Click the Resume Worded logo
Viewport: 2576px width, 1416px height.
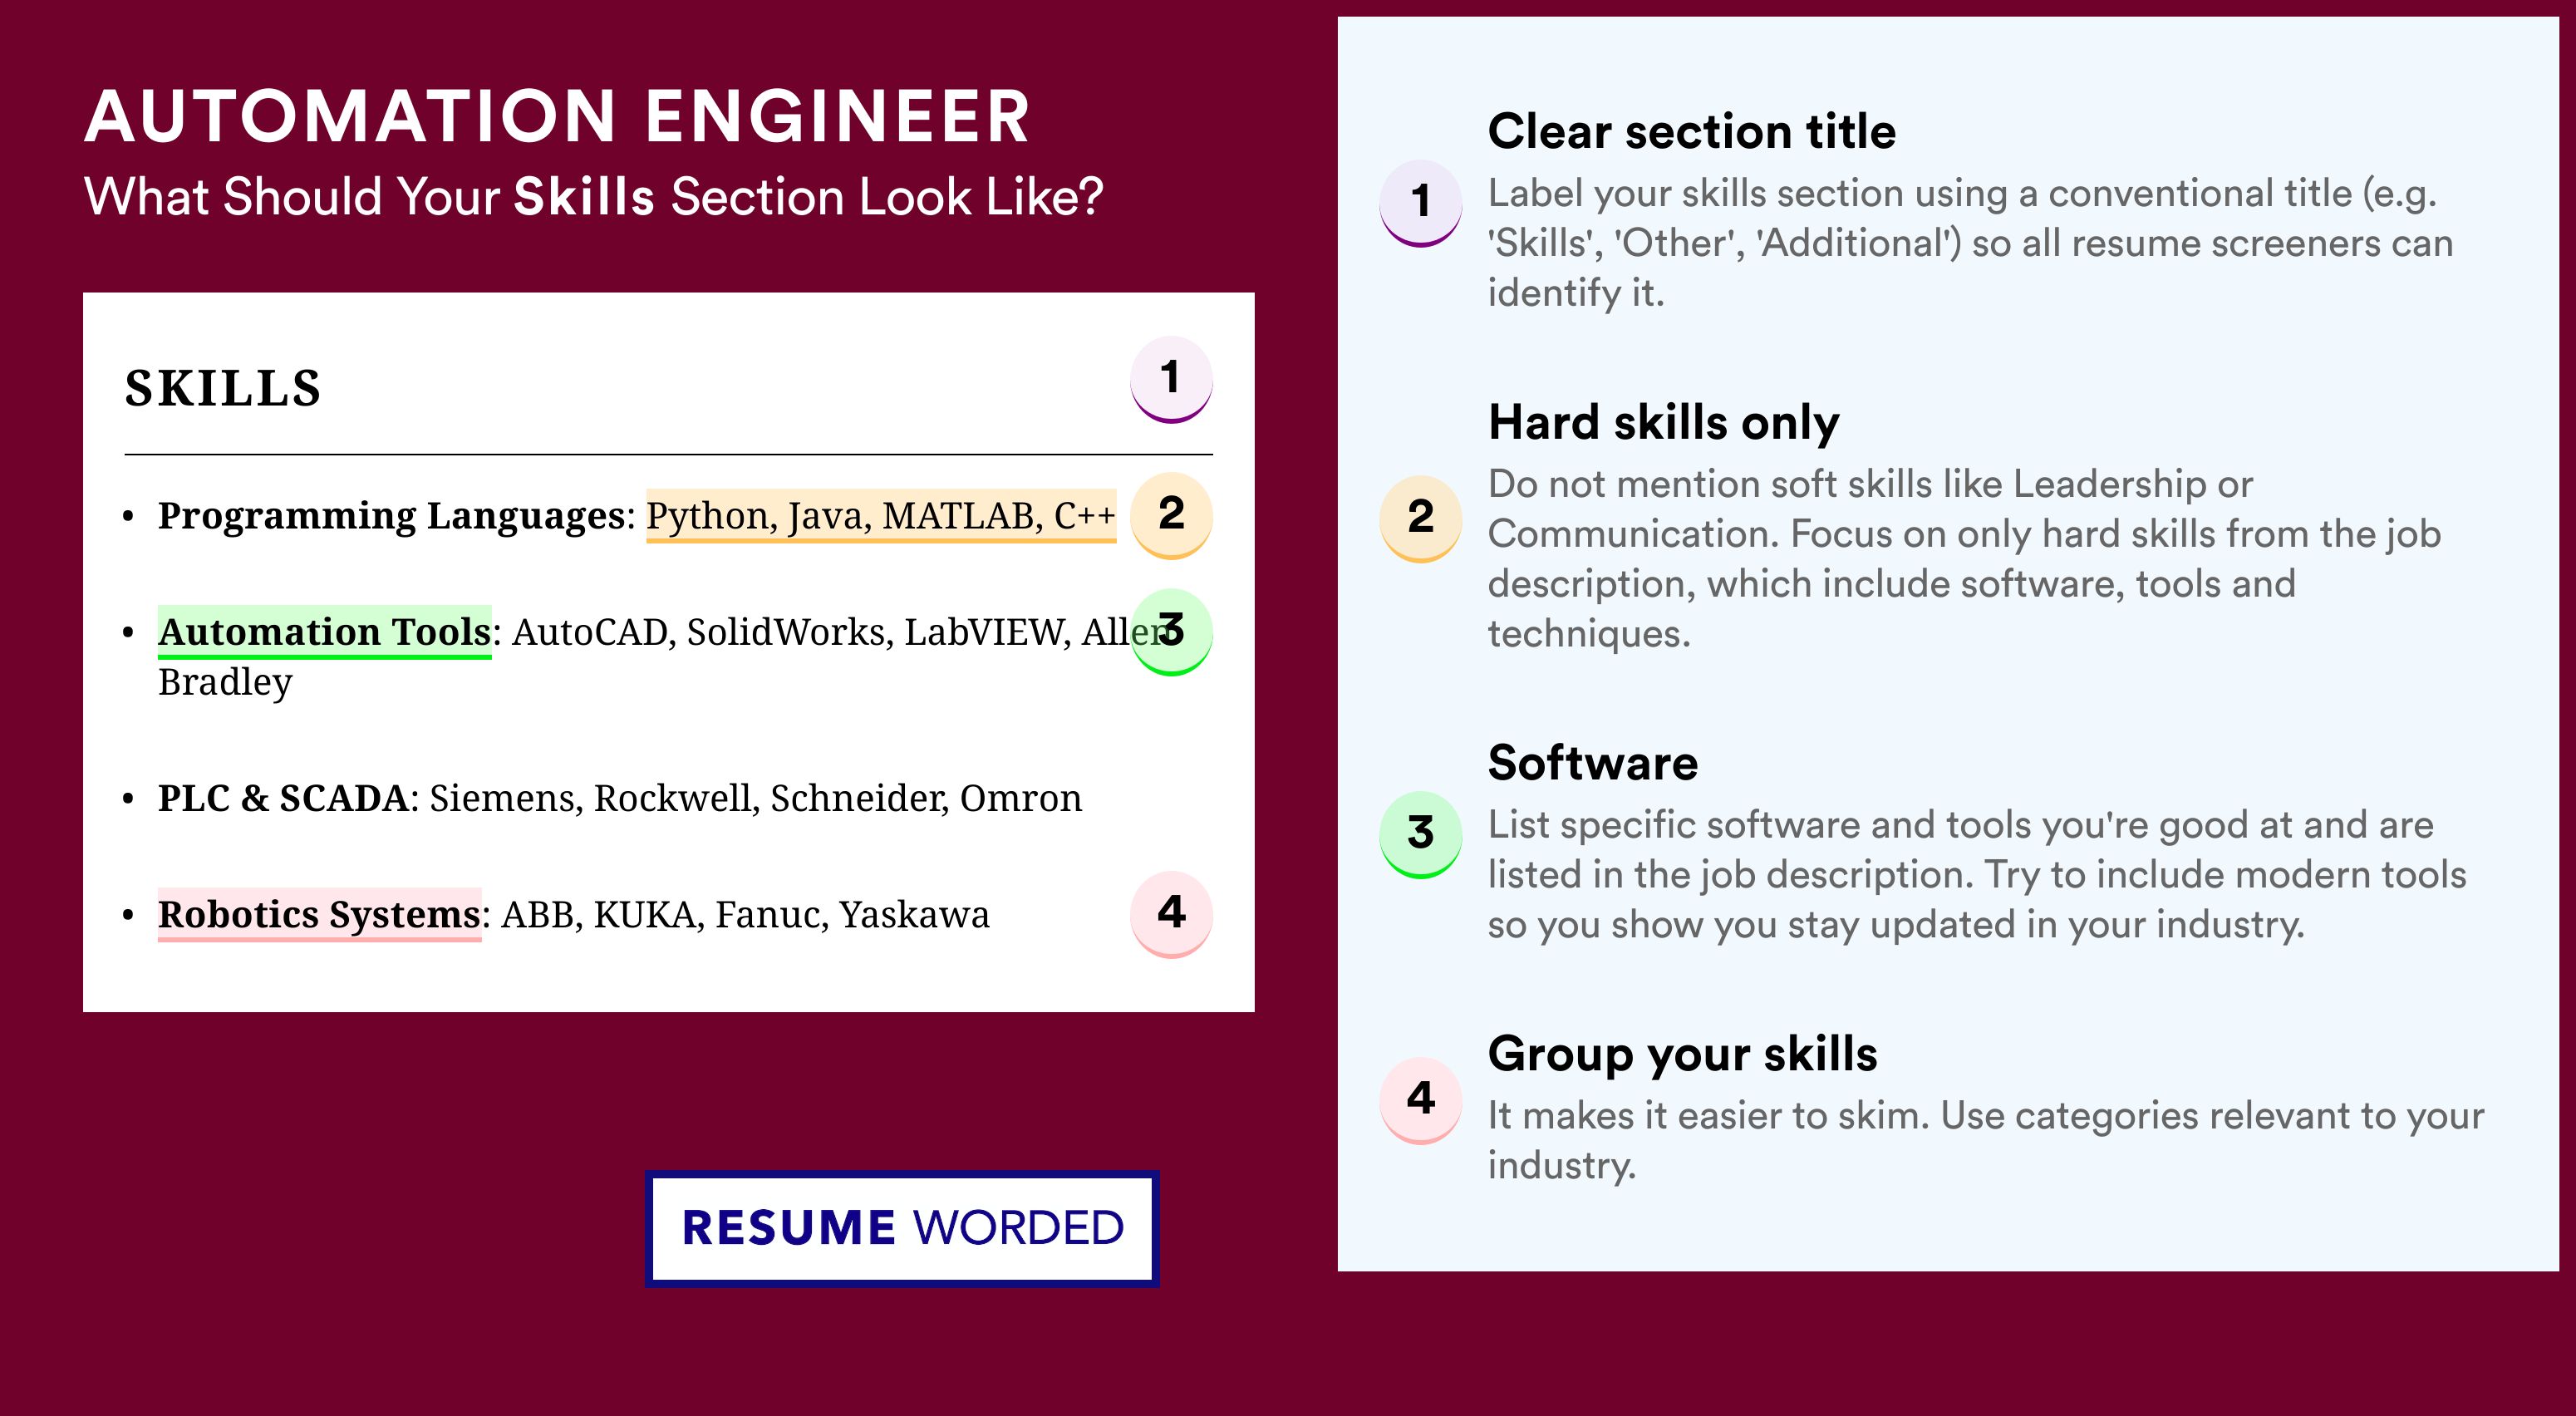click(902, 1228)
